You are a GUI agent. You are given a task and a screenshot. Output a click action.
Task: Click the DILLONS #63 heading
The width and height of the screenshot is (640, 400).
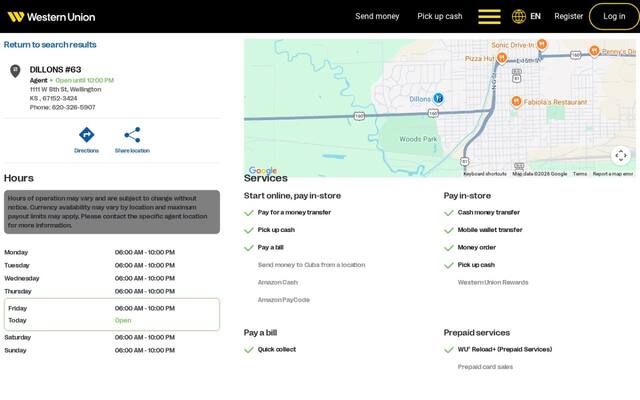click(x=56, y=69)
